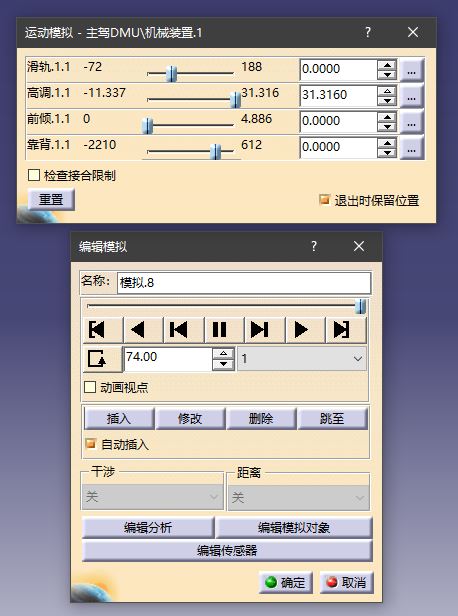Screen dimensions: 458x616
Task: Open 编辑模拟对象
Action: tap(293, 528)
